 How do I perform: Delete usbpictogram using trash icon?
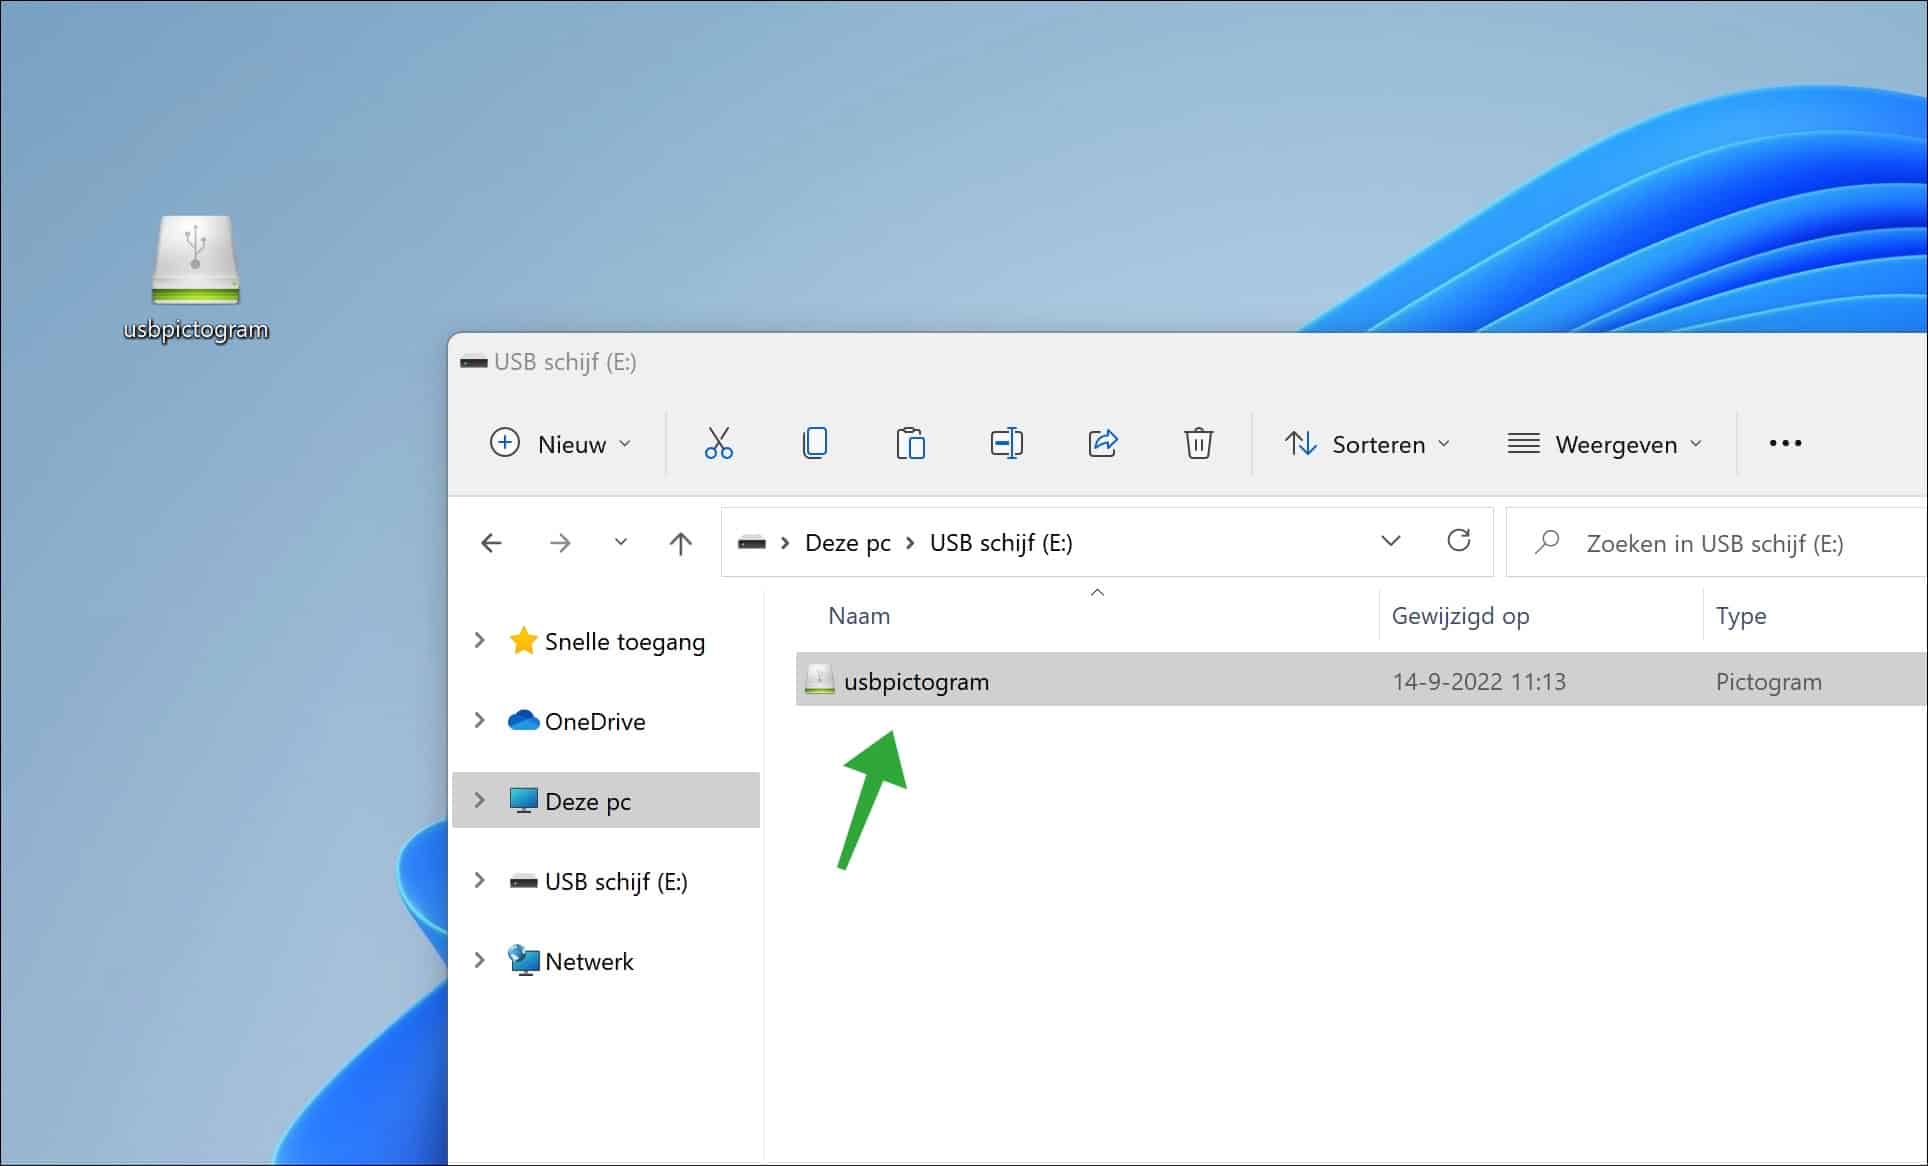[x=1198, y=443]
